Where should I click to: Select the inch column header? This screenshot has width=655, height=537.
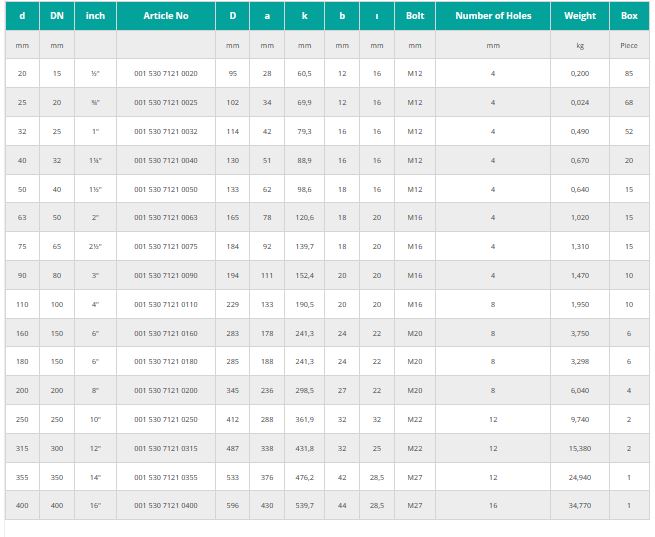click(95, 16)
